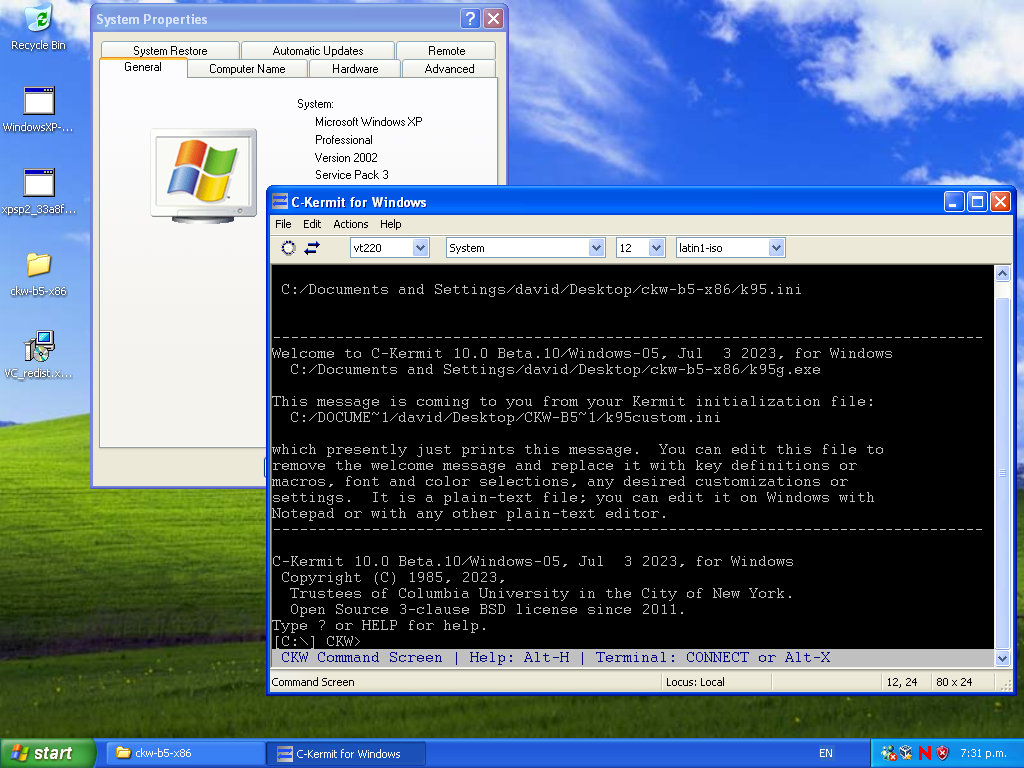Viewport: 1024px width, 768px height.
Task: Click the [C:\] CKW> command prompt line
Action: coord(317,641)
